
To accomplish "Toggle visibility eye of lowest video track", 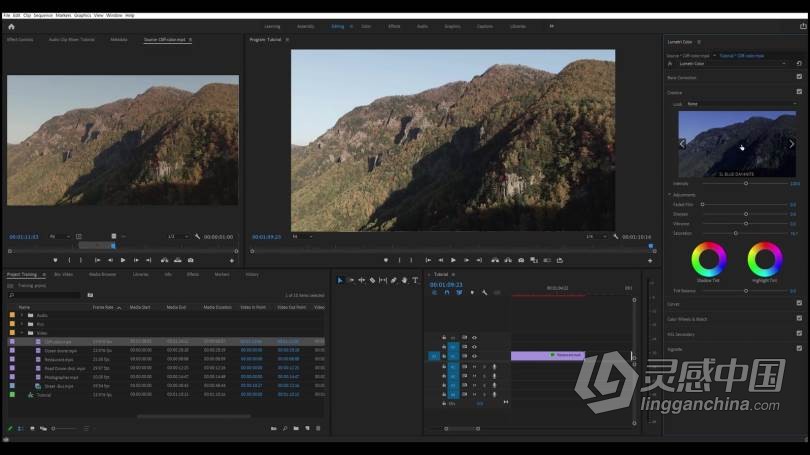I will tap(474, 356).
